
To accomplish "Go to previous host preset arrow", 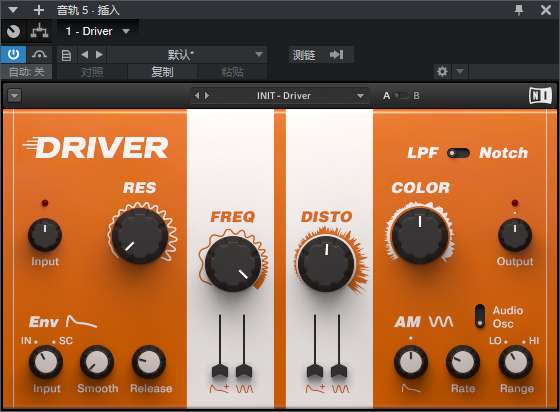I will pos(84,55).
